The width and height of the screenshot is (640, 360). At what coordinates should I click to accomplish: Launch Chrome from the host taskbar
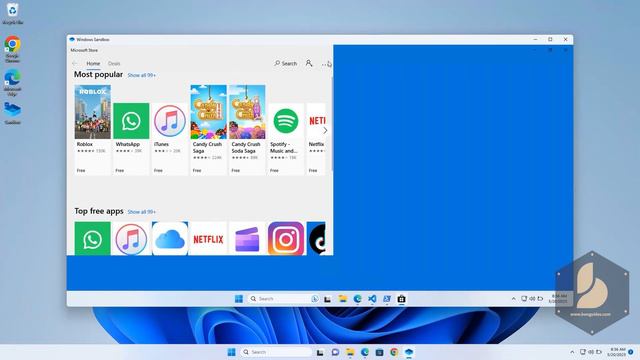(x=394, y=352)
